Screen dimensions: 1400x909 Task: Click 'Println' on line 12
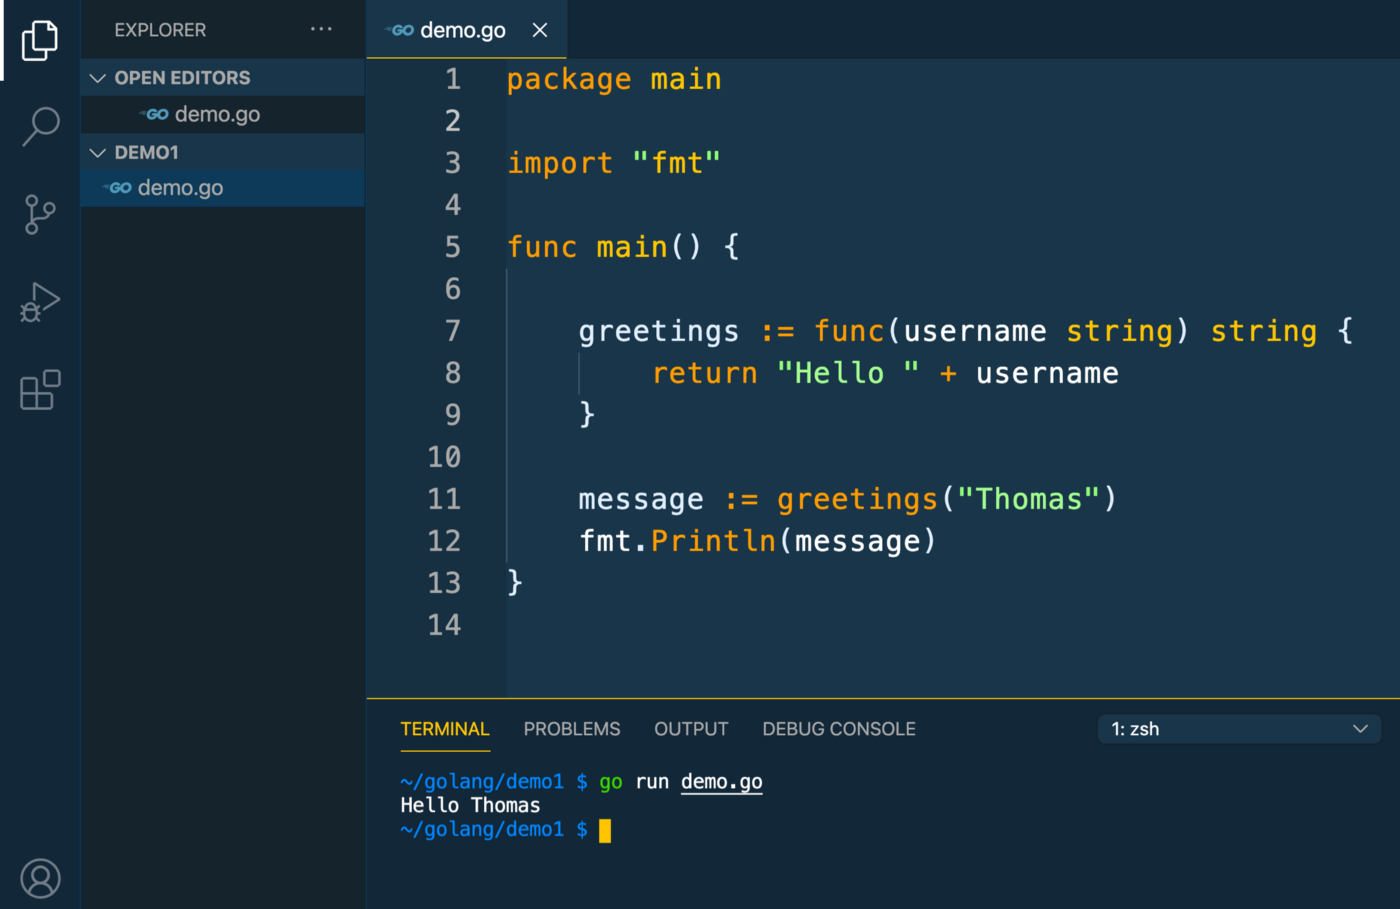pos(714,541)
